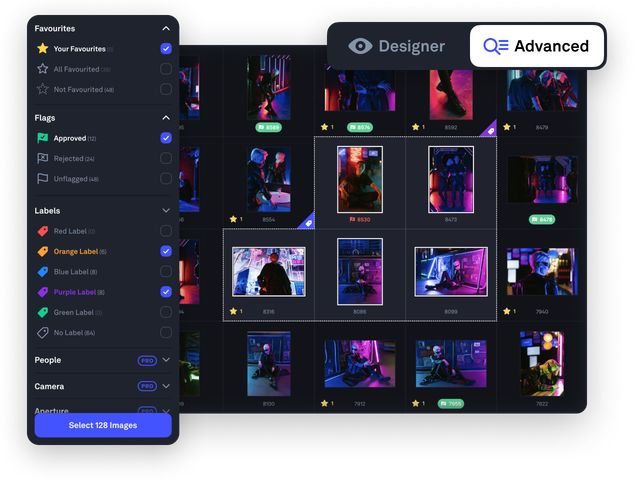640x480 pixels.
Task: Click the Rejected flag icon
Action: tap(42, 158)
